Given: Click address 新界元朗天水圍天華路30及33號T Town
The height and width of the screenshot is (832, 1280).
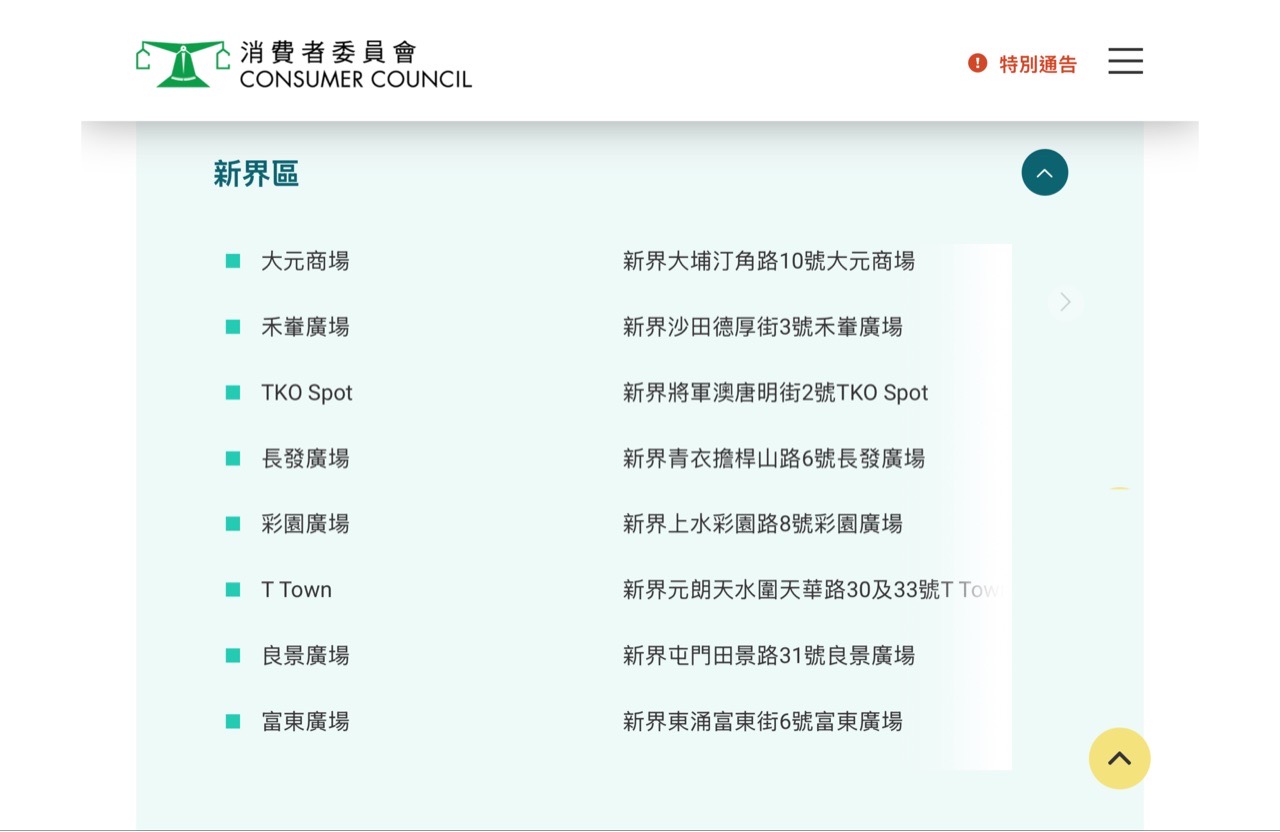Looking at the screenshot, I should click(x=811, y=590).
